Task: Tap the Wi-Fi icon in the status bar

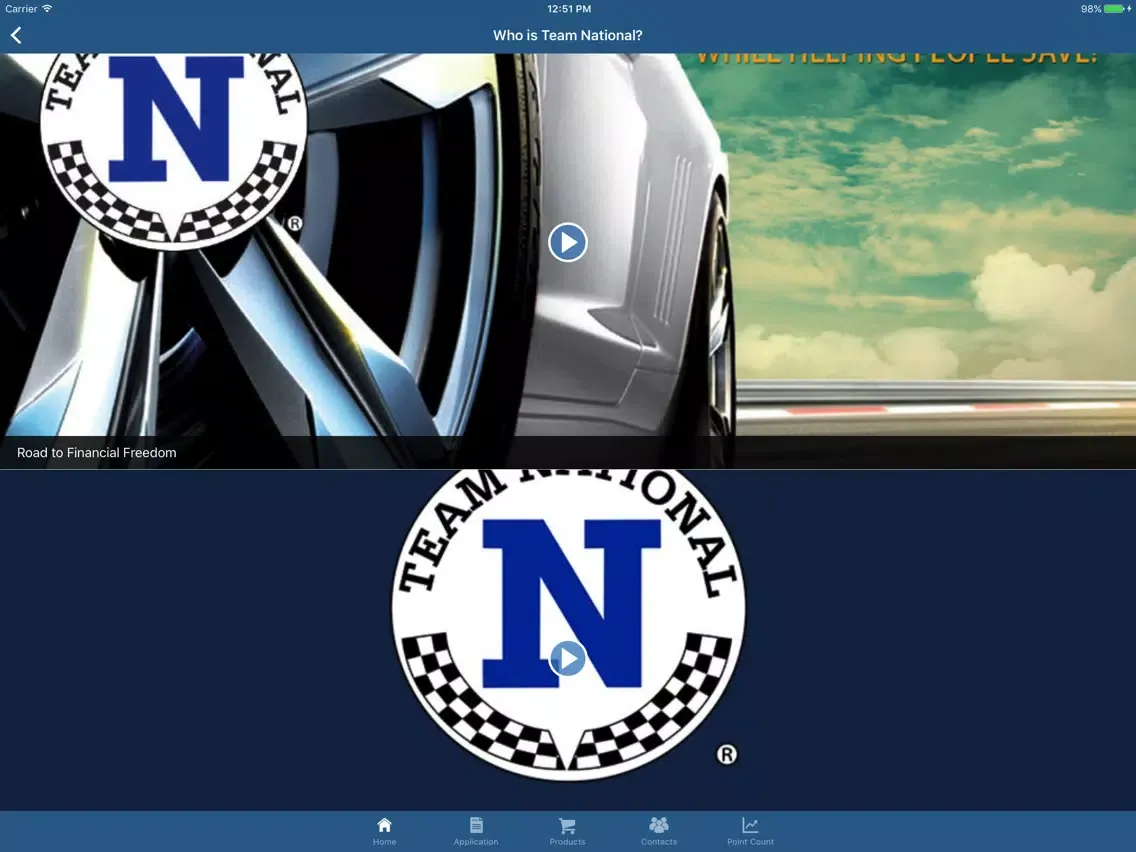Action: point(47,9)
